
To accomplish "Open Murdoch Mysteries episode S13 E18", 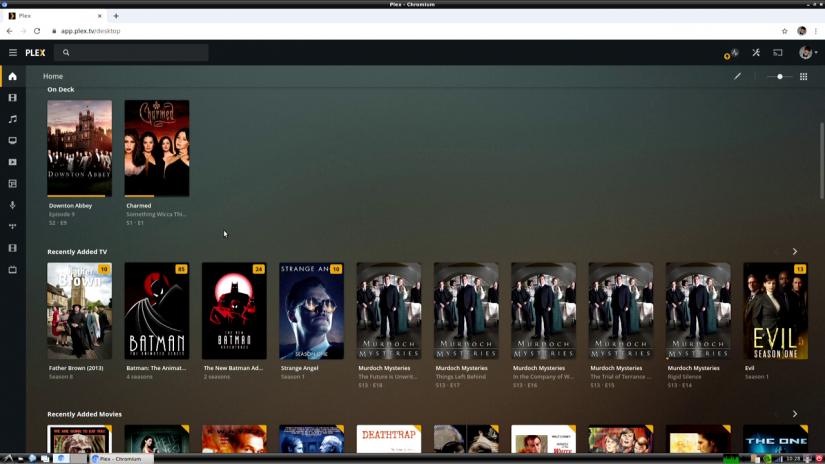I will (389, 310).
